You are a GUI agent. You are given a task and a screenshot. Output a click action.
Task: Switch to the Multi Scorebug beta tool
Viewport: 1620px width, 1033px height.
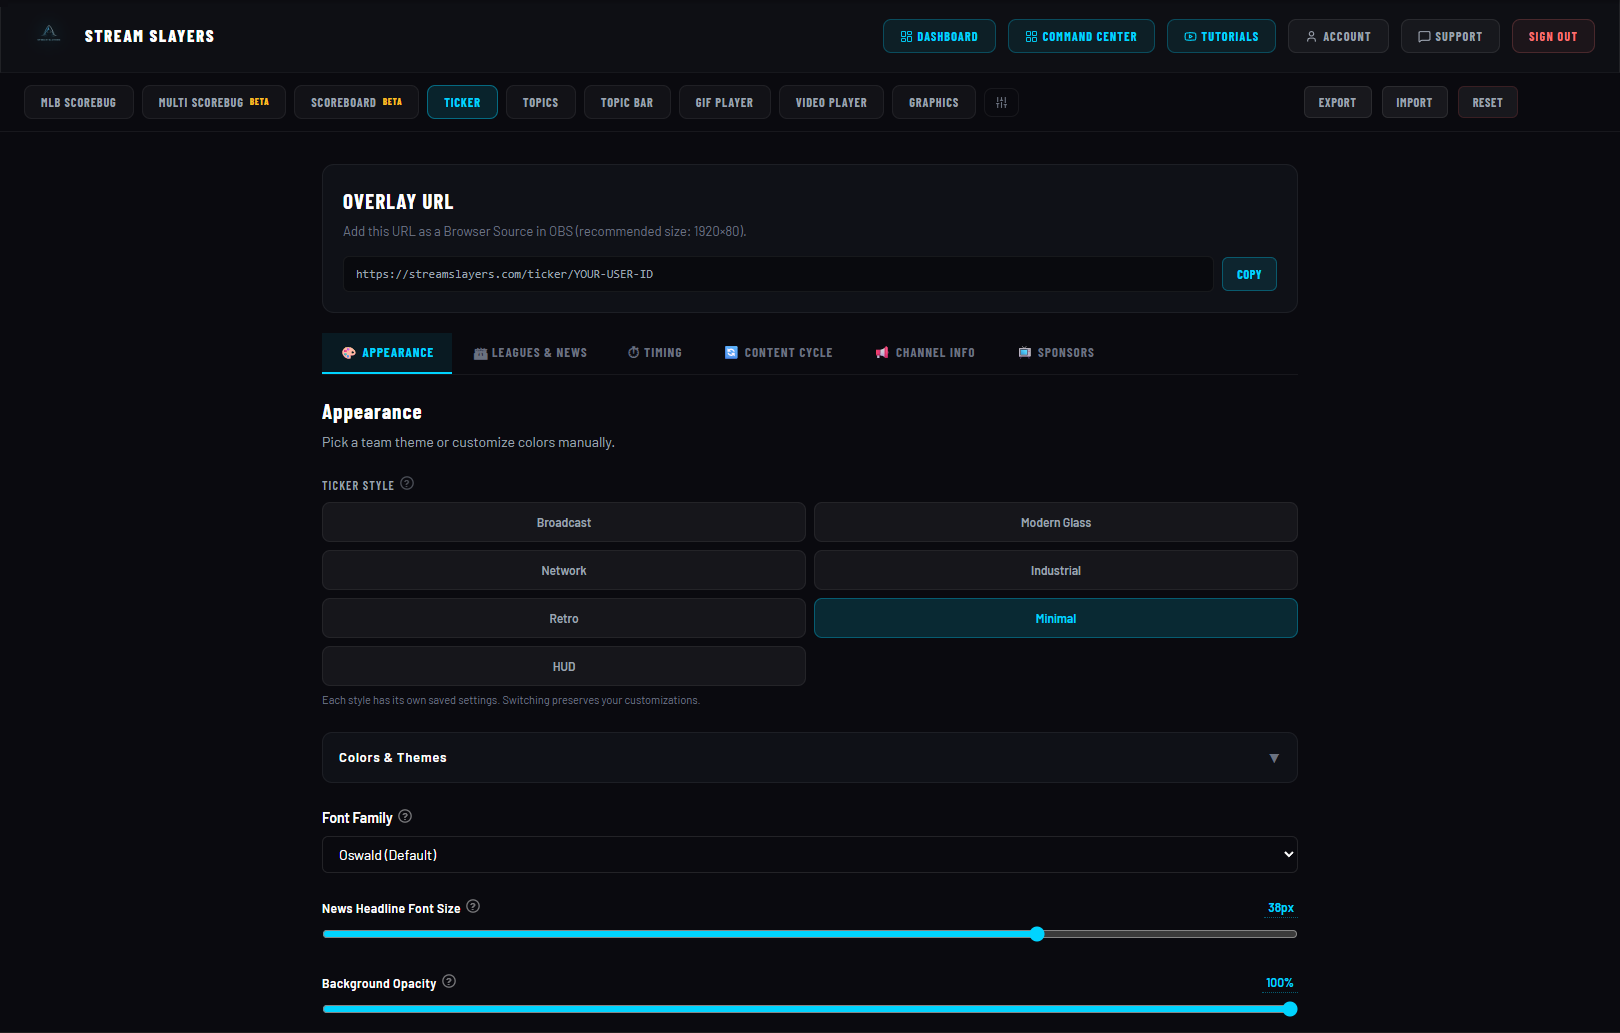click(214, 102)
